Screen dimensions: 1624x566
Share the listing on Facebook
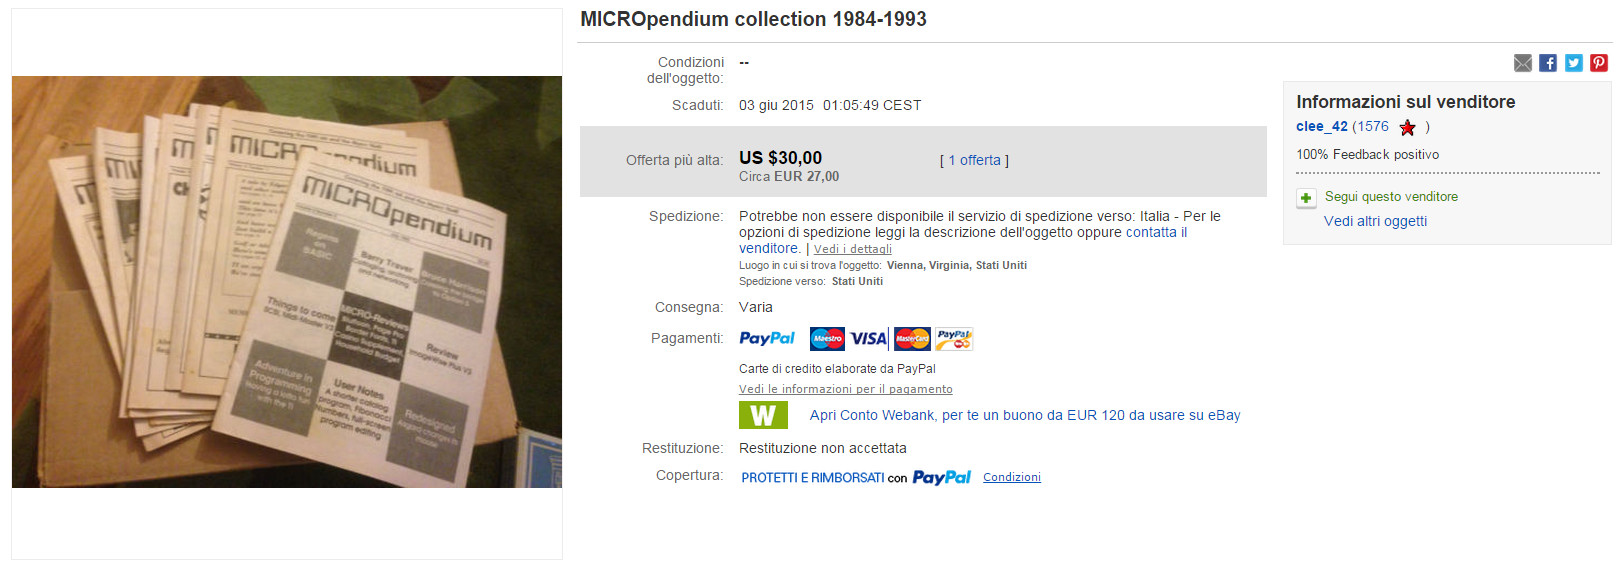point(1548,63)
